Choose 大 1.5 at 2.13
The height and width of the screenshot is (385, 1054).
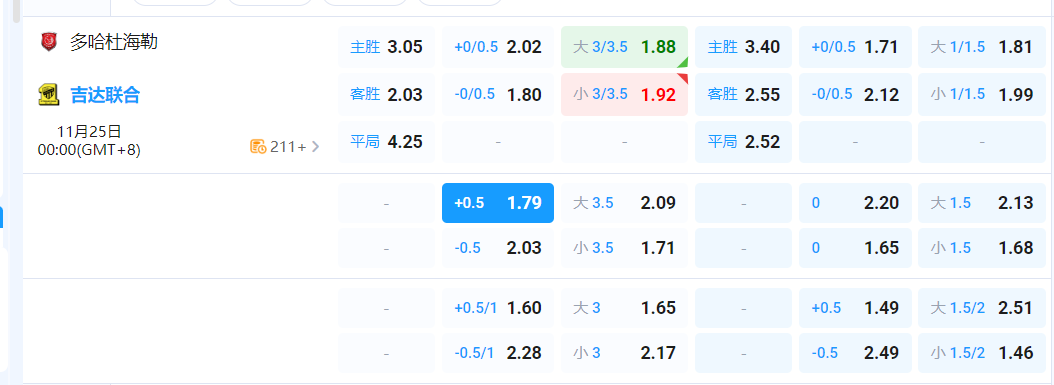pos(982,203)
